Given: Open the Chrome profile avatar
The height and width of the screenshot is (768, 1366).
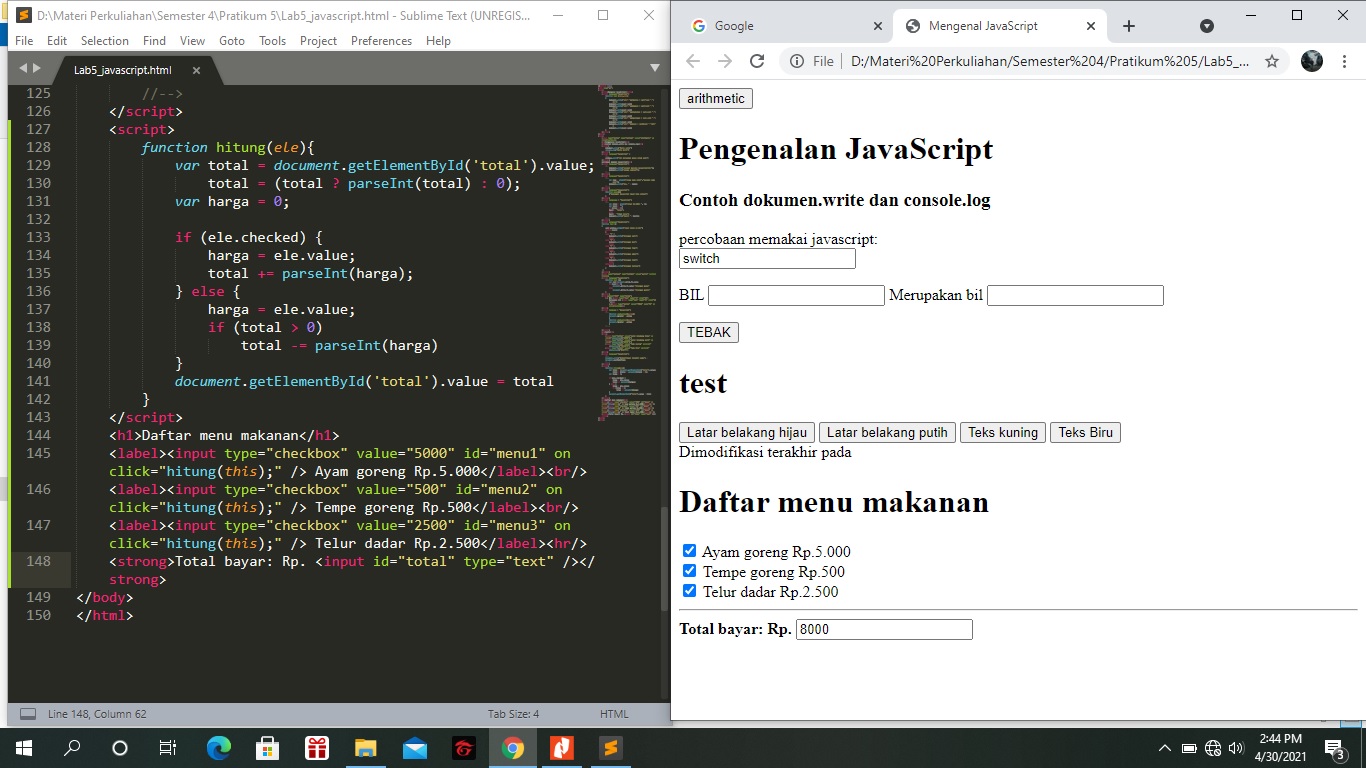Looking at the screenshot, I should click(1311, 60).
